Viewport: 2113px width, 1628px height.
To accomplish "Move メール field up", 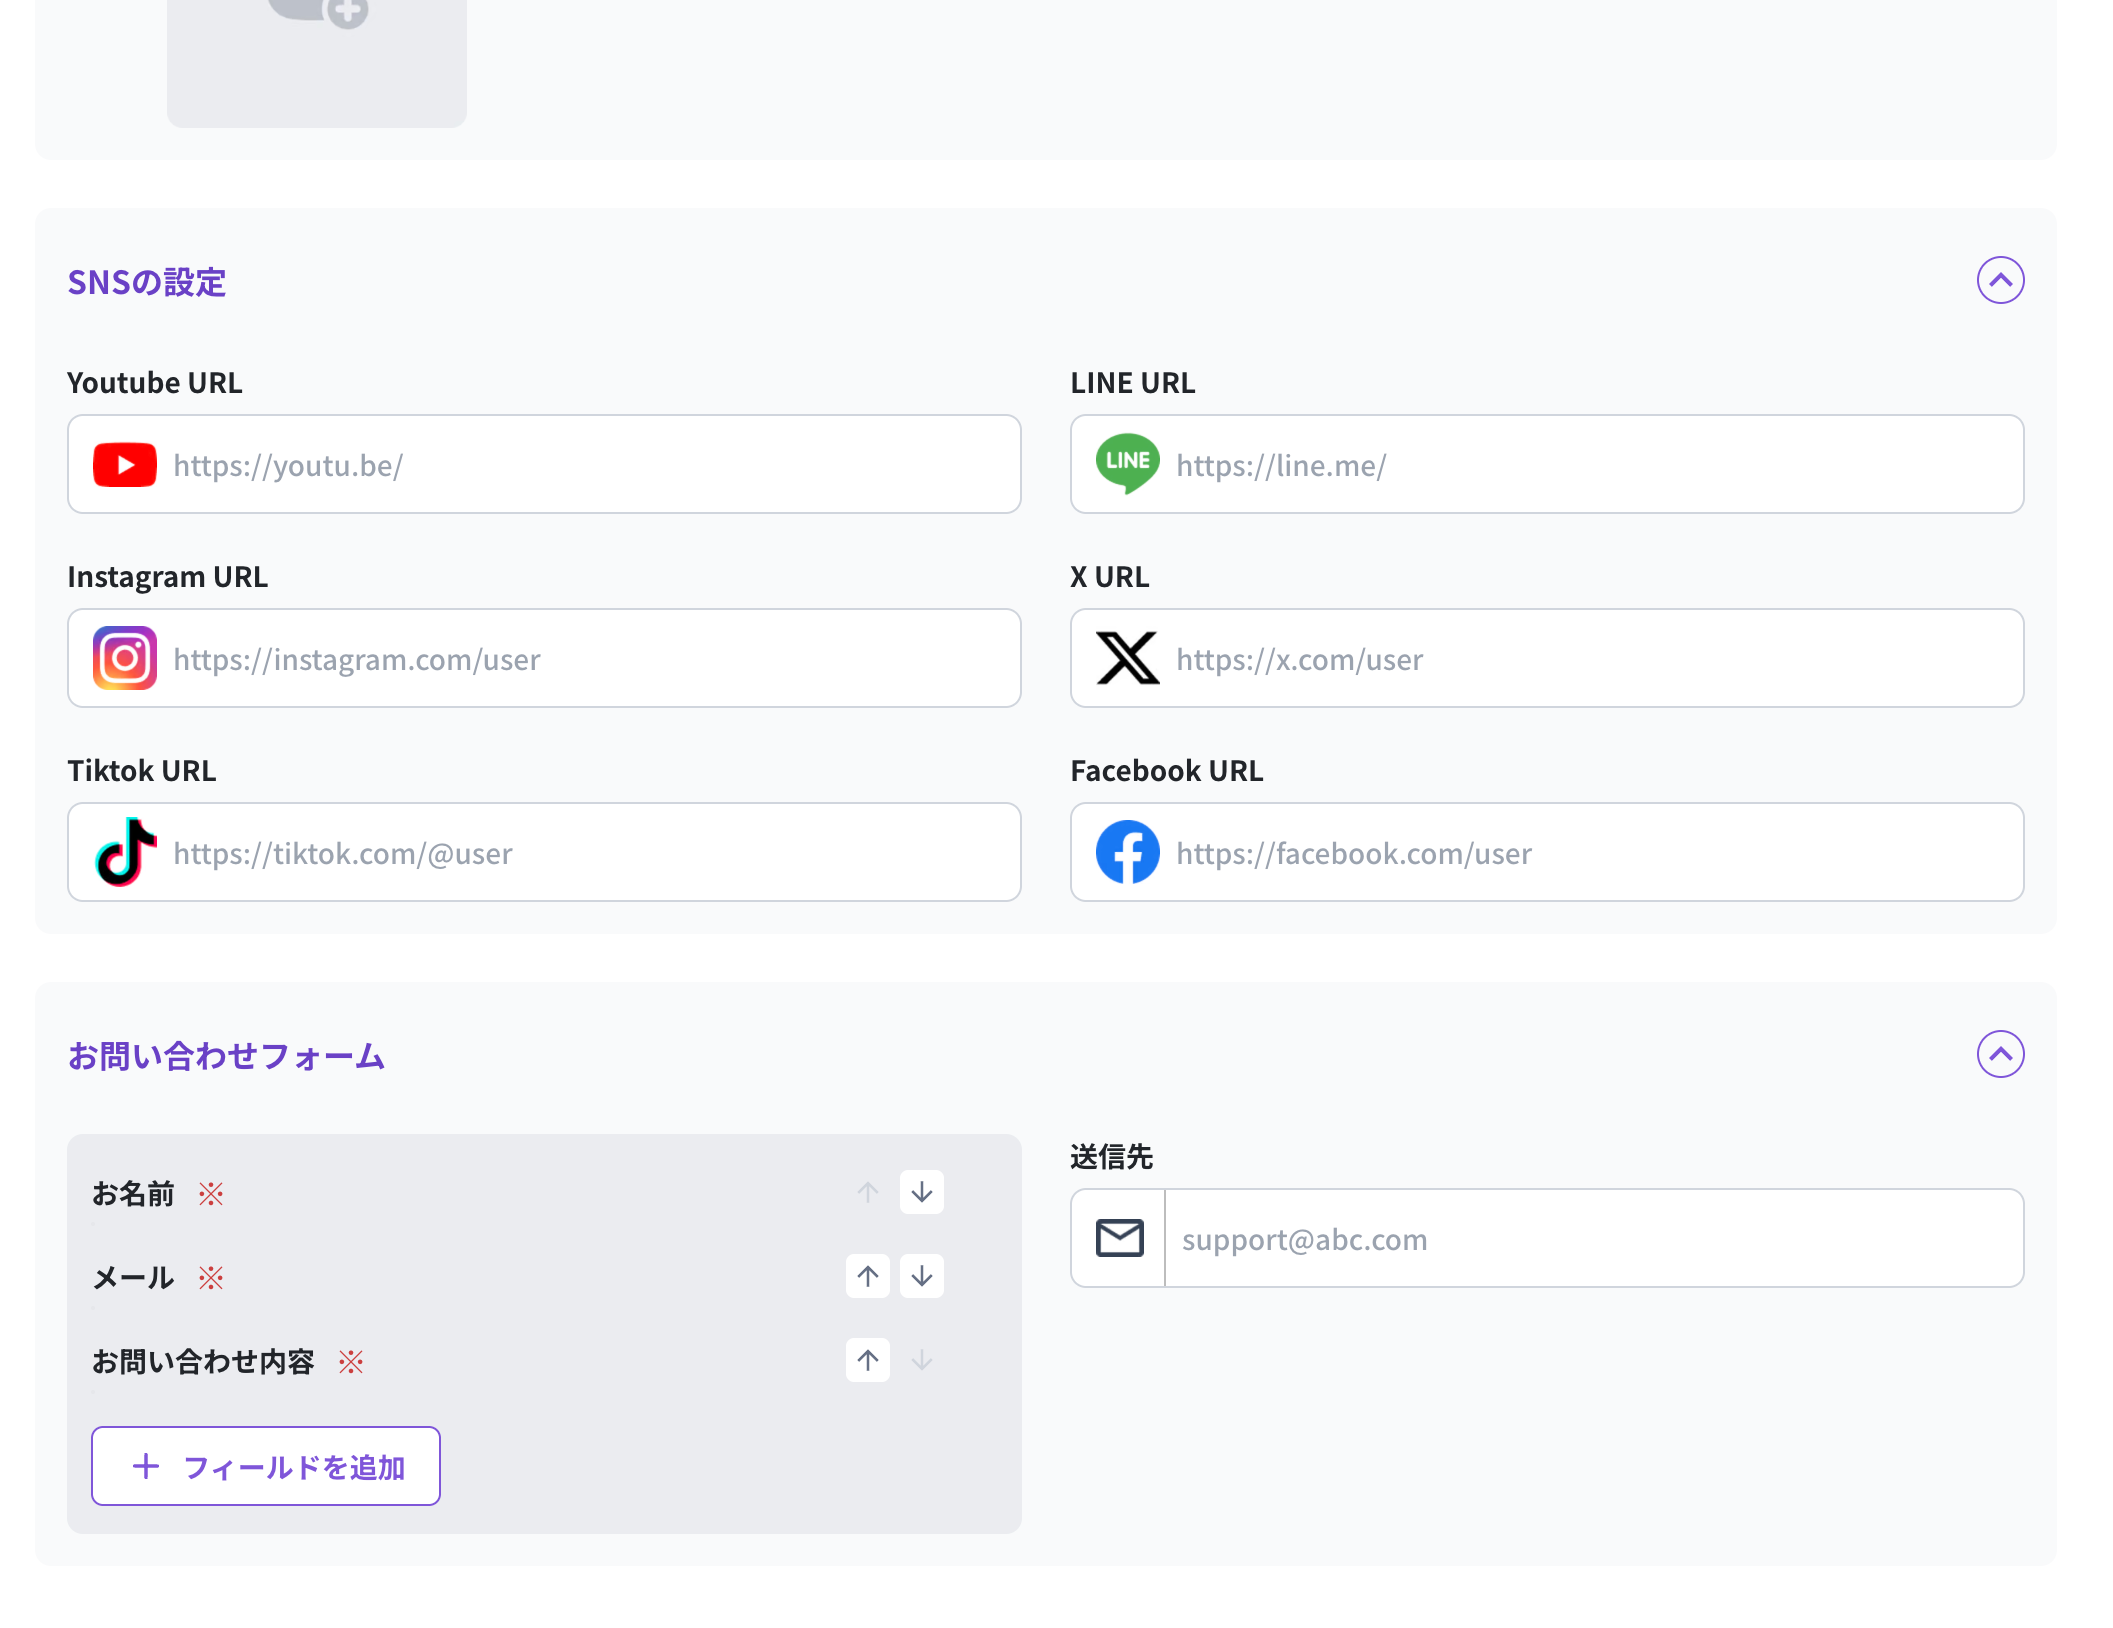I will coord(867,1276).
